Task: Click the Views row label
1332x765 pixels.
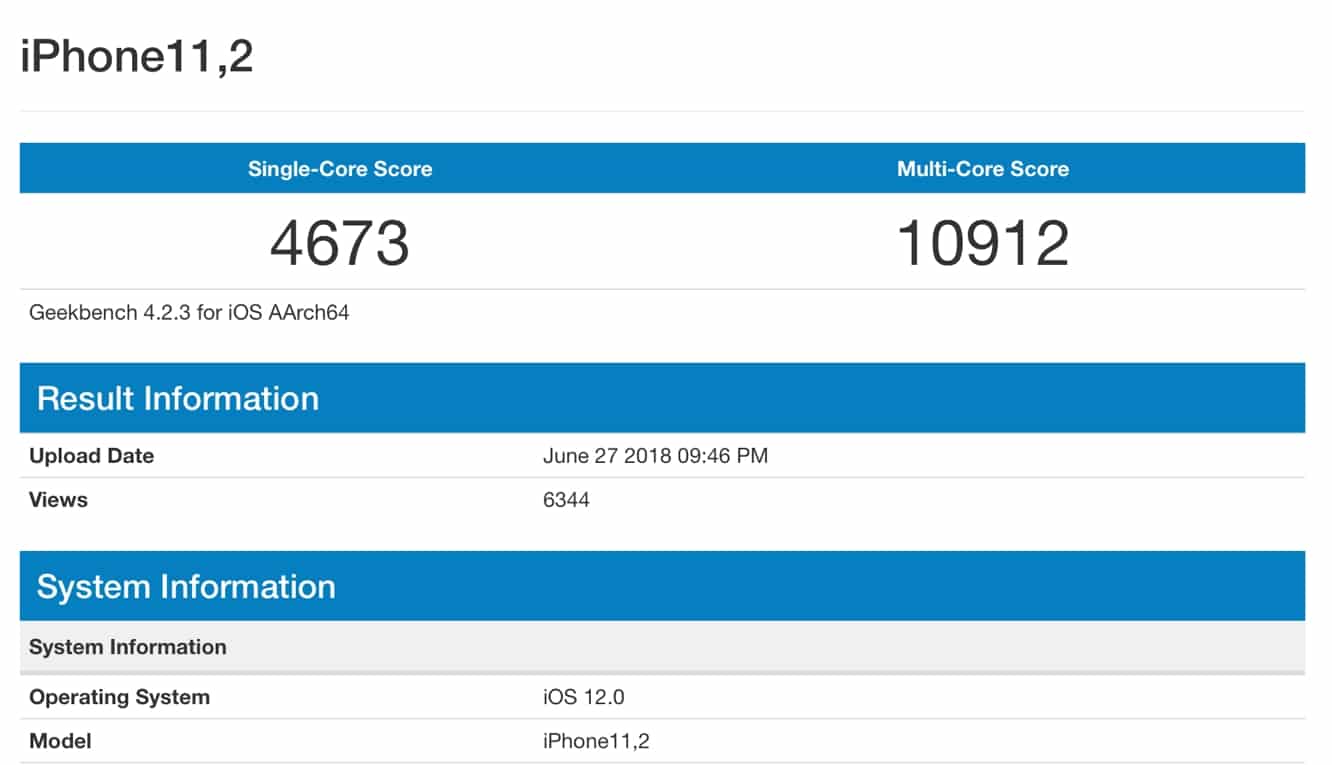Action: click(58, 500)
